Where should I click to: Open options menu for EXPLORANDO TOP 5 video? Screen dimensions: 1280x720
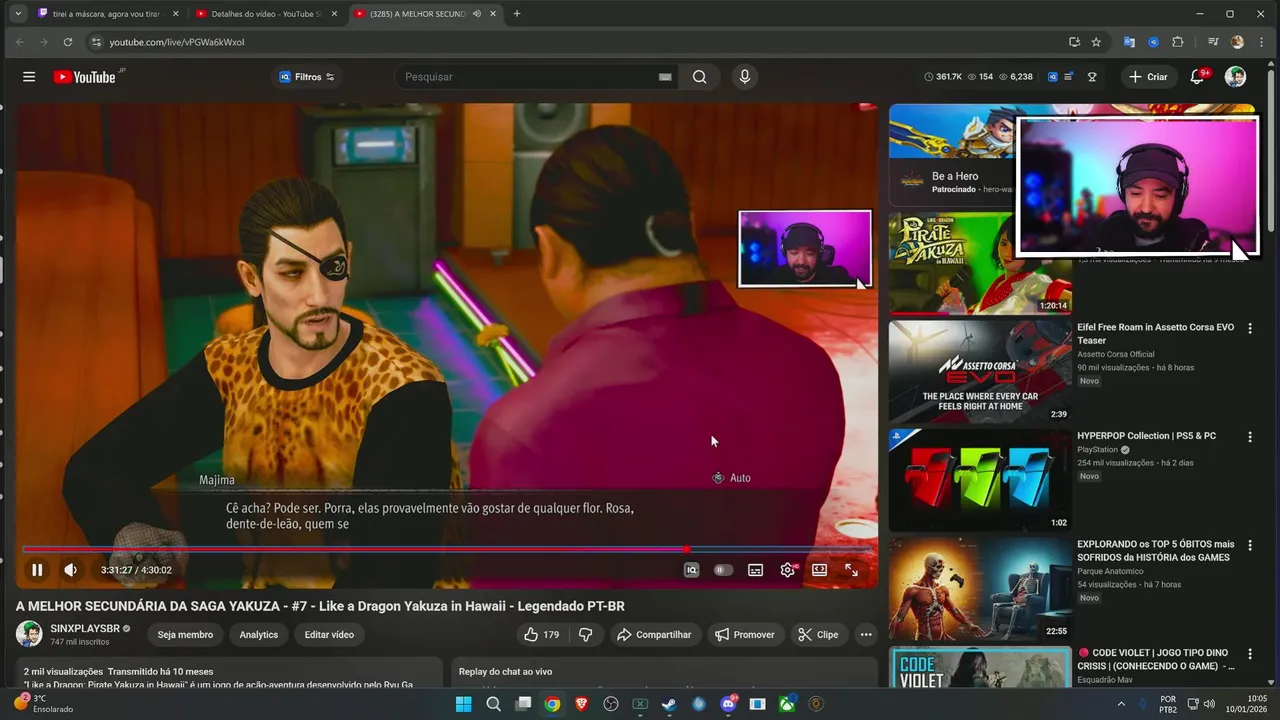click(1250, 546)
